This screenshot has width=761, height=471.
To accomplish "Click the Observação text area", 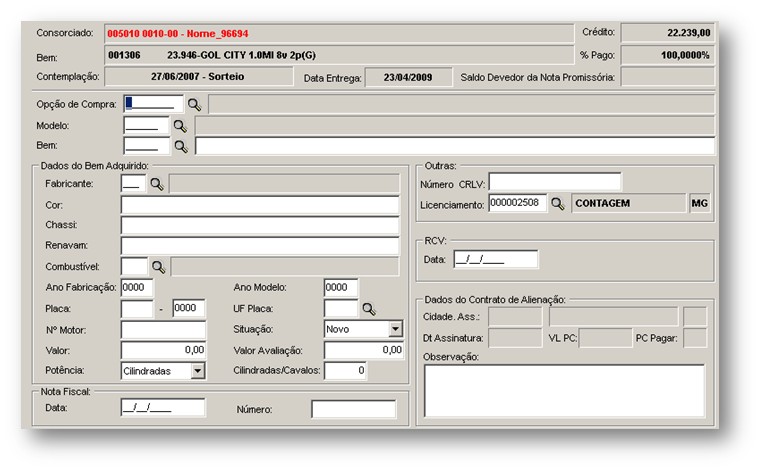I will pyautogui.click(x=564, y=391).
